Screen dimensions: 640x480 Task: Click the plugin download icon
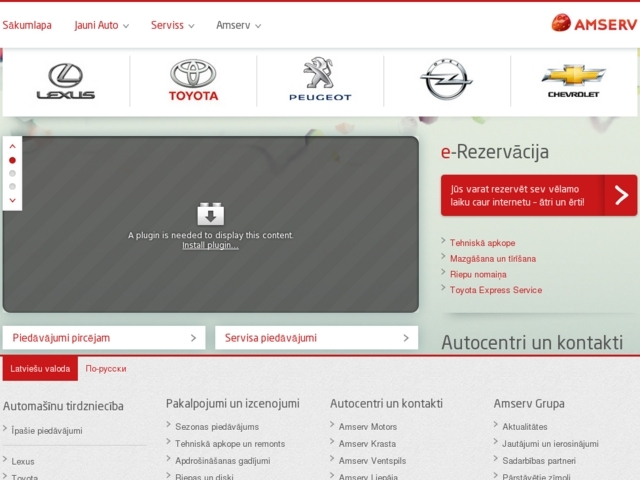coord(211,214)
